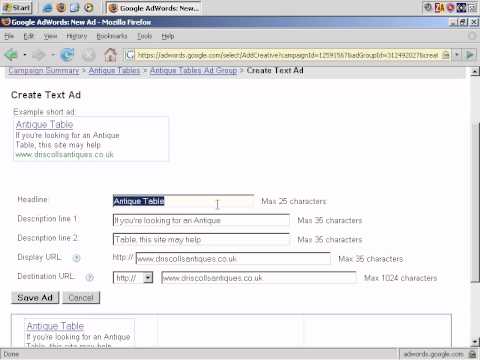Screen dimensions: 480x360
Task: Click the padlock icon in address bar
Action: pyautogui.click(x=445, y=55)
